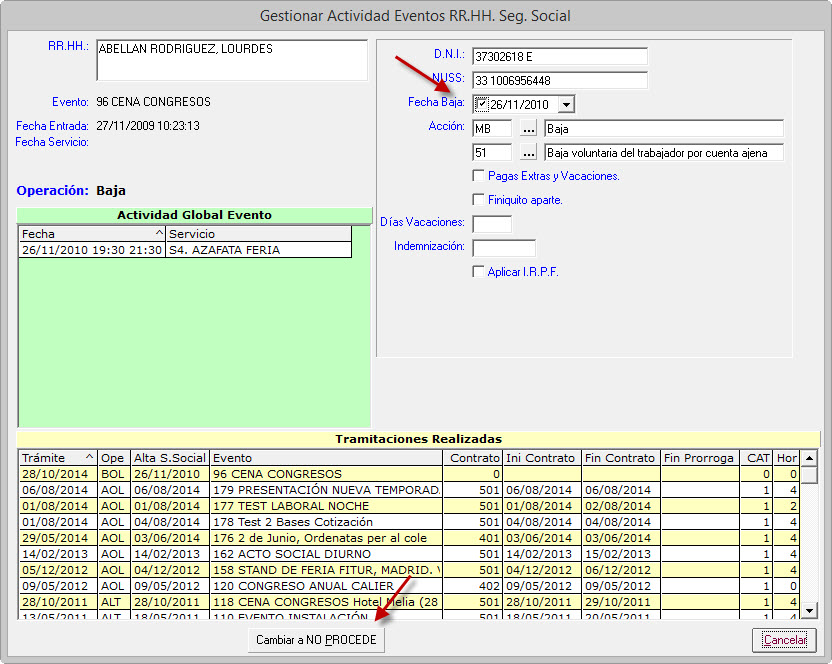832x664 pixels.
Task: Click the Indemnización input field
Action: [x=504, y=248]
